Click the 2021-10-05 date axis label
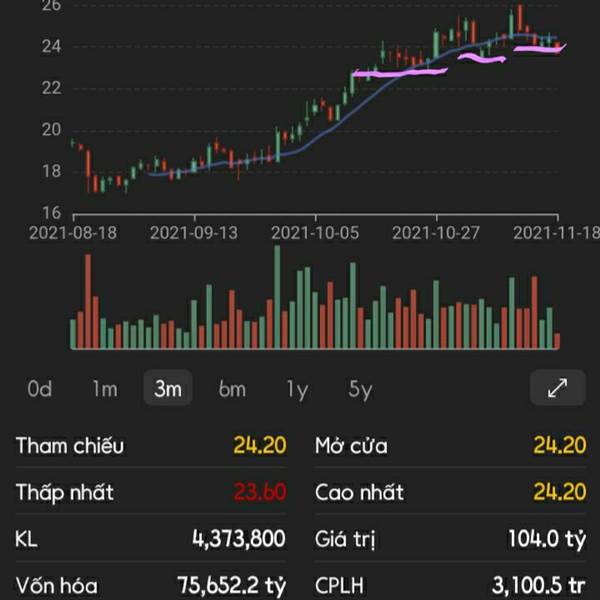 tap(315, 233)
